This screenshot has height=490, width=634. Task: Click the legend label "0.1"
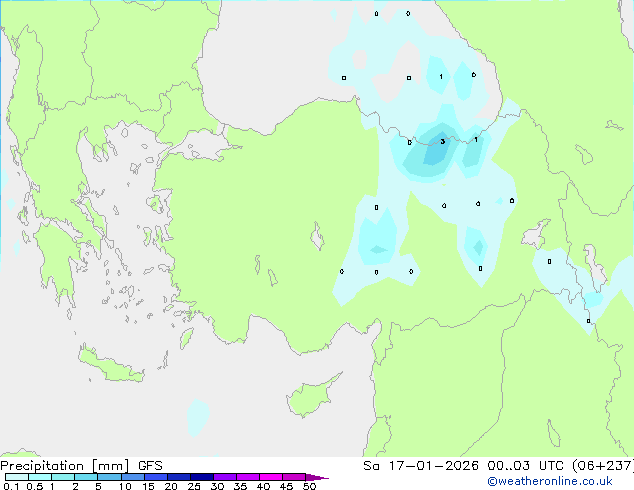point(11,486)
